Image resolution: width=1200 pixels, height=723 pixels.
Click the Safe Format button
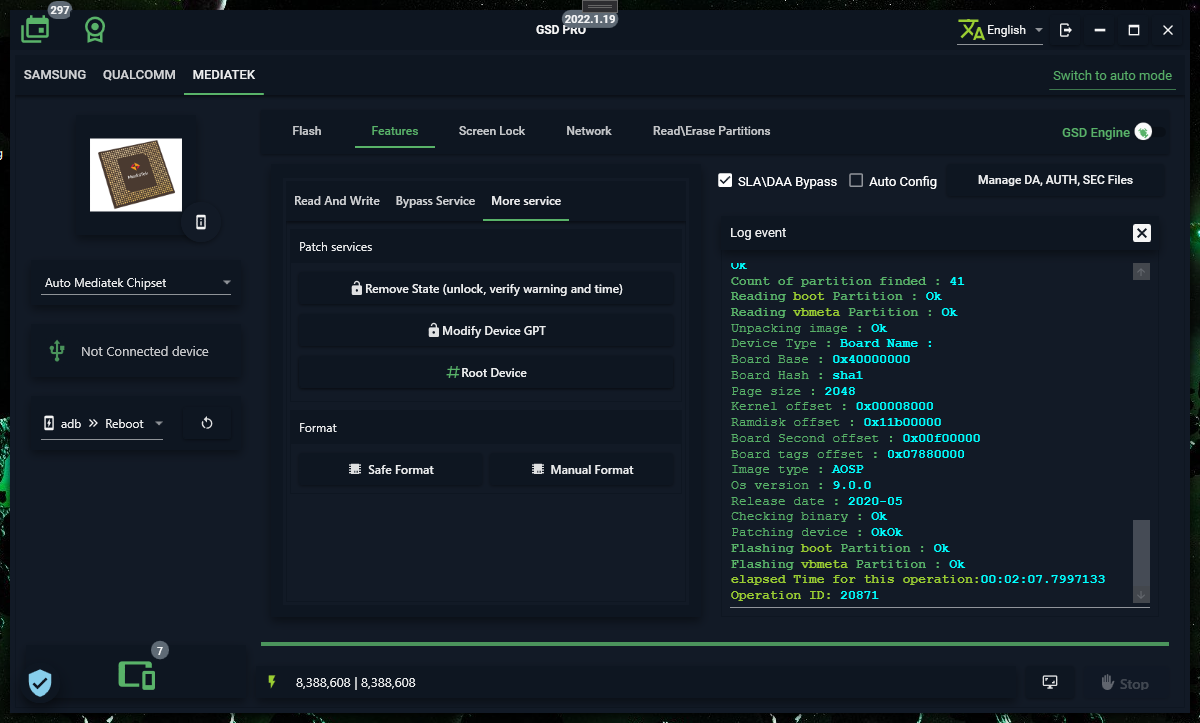(391, 469)
